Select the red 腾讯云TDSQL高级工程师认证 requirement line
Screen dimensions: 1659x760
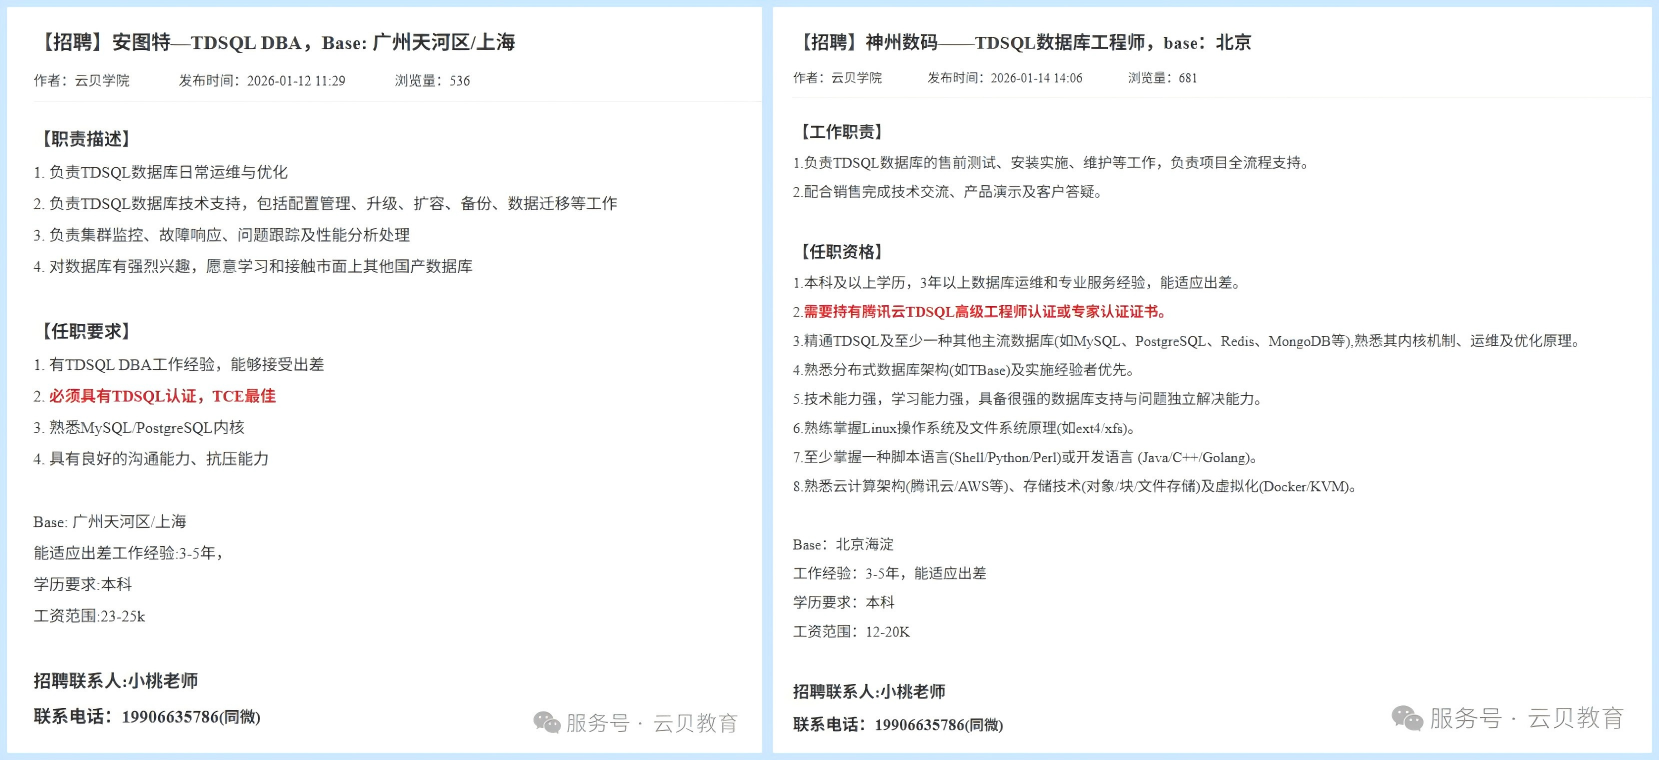pyautogui.click(x=984, y=312)
